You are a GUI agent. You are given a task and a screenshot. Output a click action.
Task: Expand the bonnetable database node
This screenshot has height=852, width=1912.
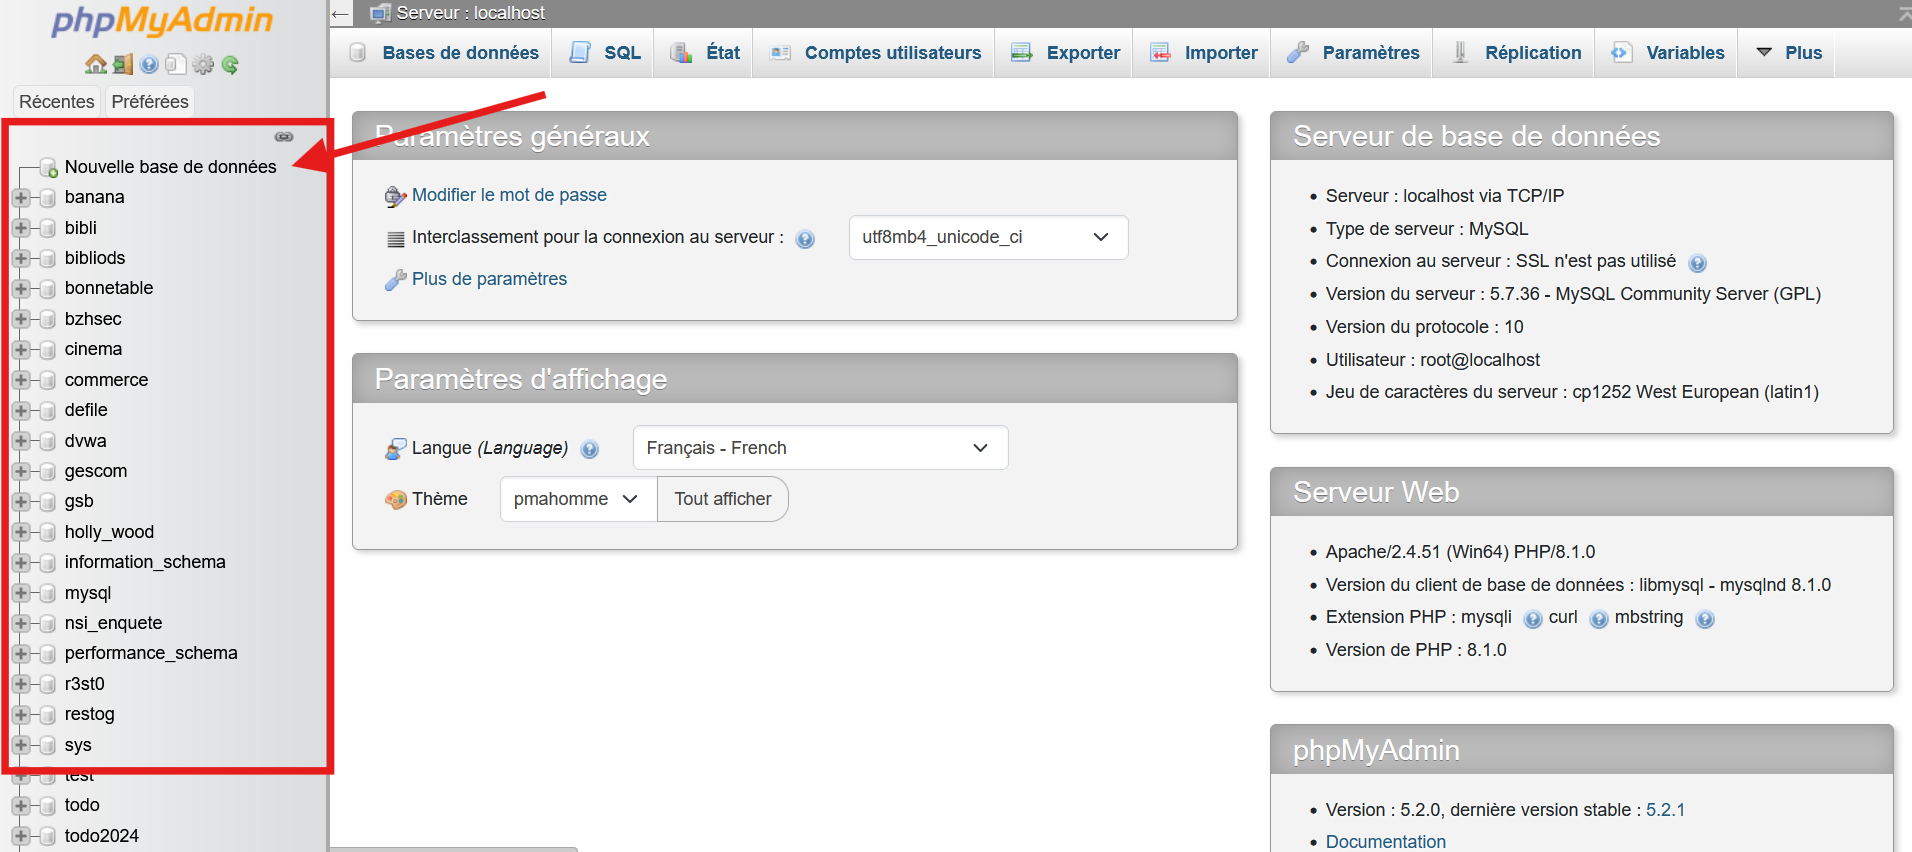pos(21,289)
